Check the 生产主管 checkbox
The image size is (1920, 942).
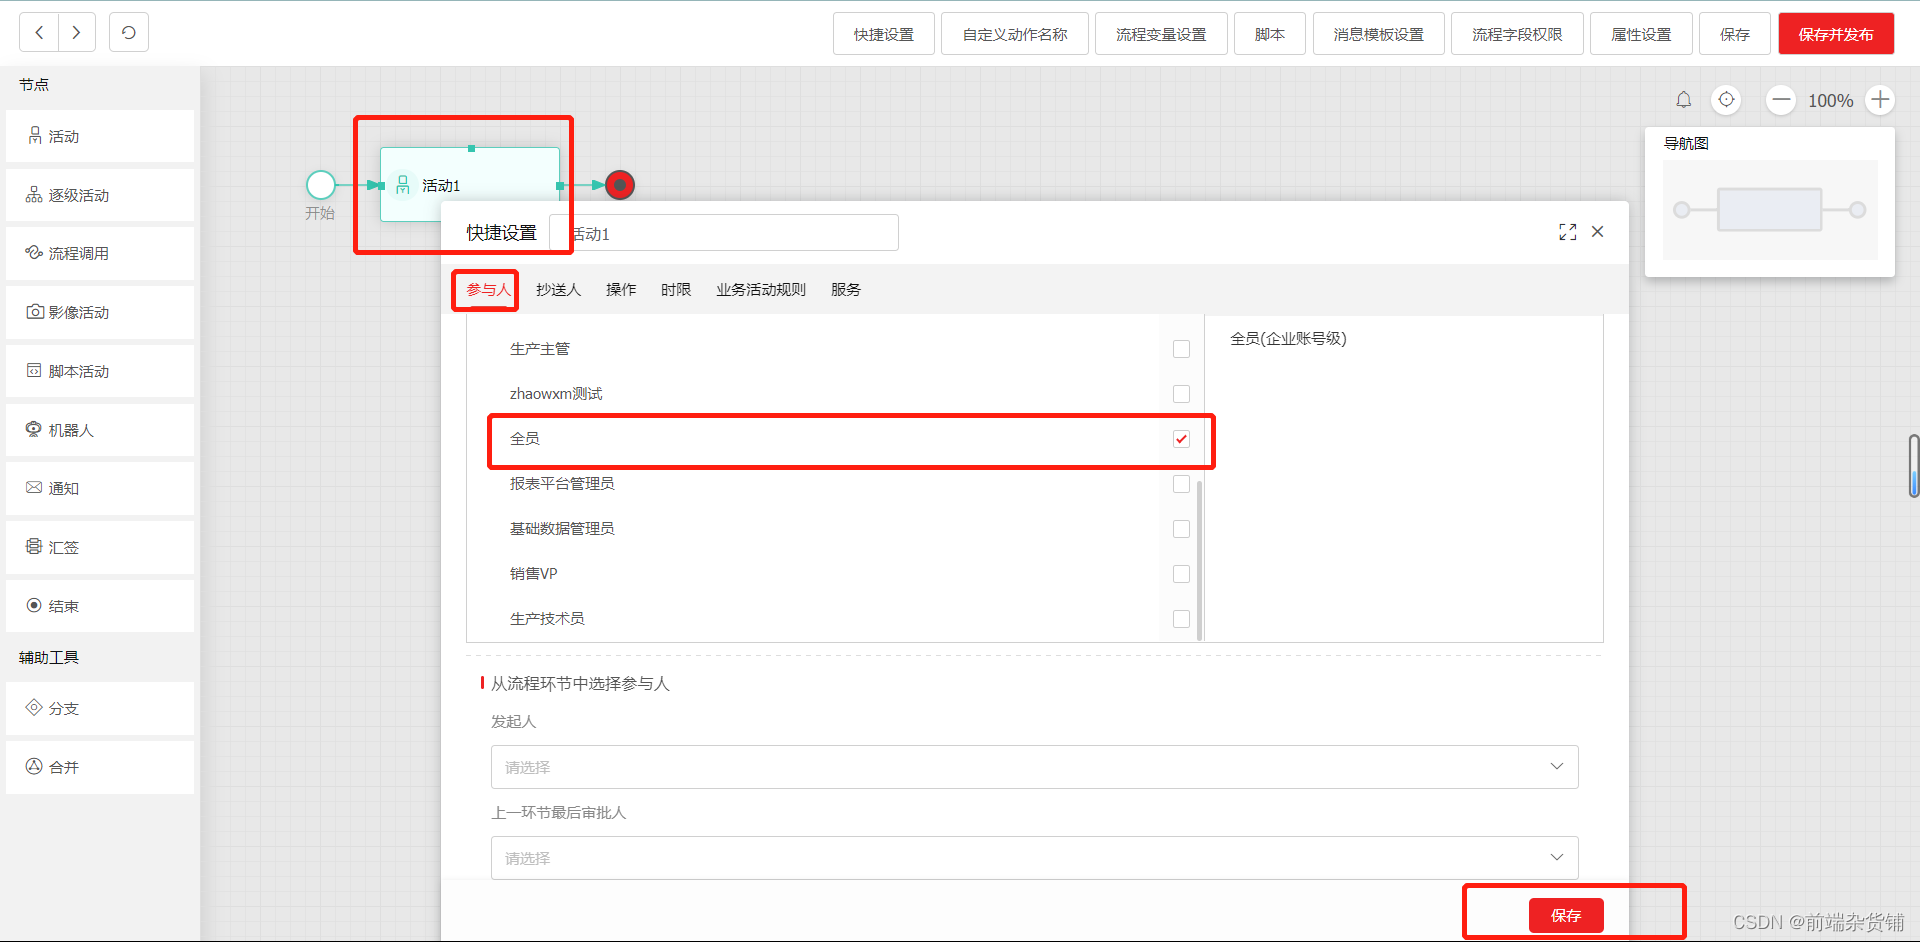pos(1181,349)
